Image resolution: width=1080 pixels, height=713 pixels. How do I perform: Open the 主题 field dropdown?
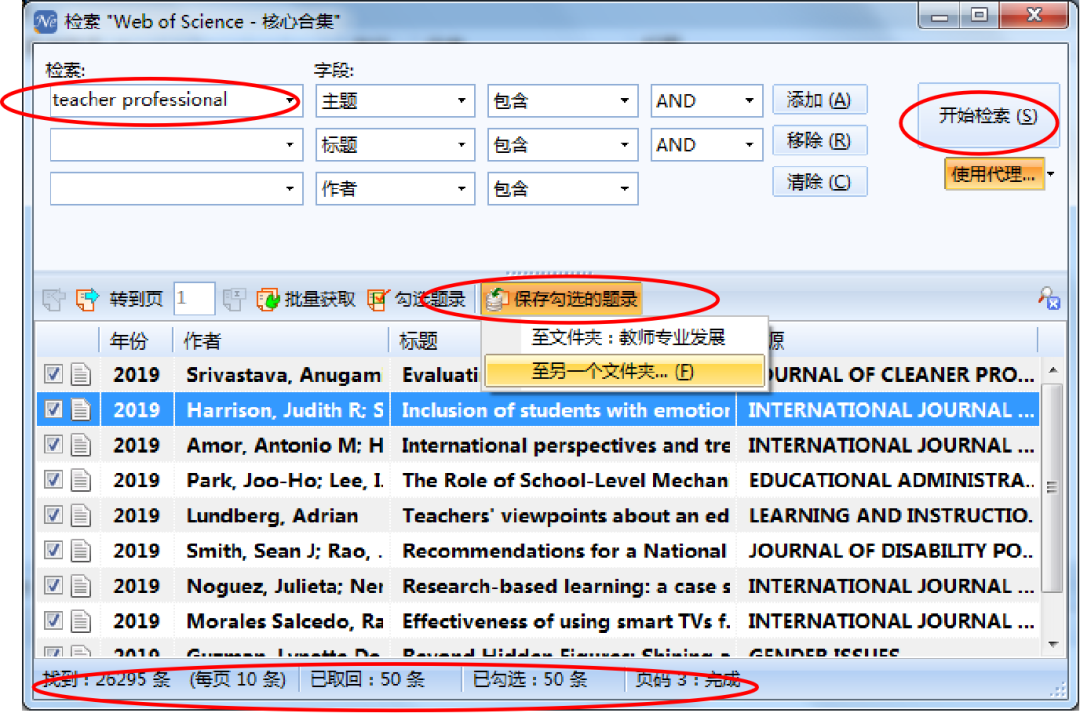coord(395,101)
